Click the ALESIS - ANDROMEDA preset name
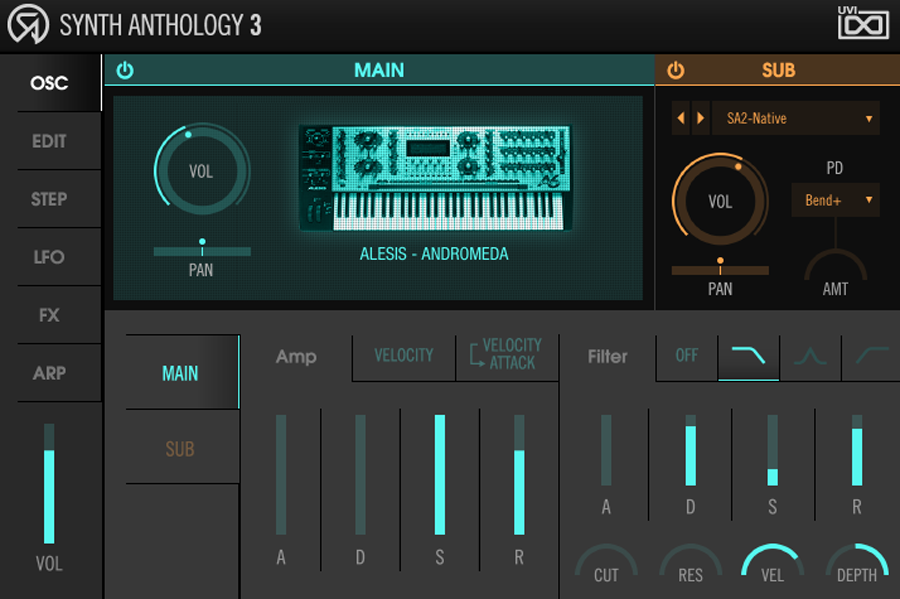900x599 pixels. [434, 254]
